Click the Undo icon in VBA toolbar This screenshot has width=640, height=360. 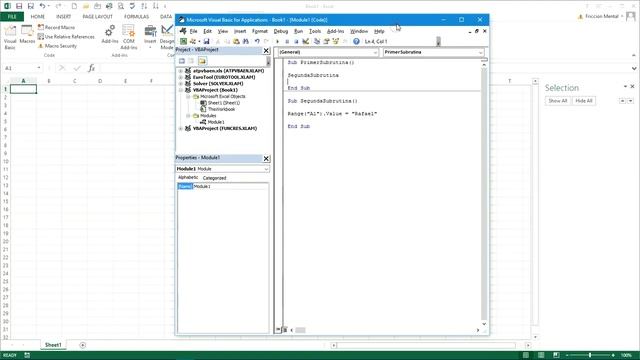[257, 41]
